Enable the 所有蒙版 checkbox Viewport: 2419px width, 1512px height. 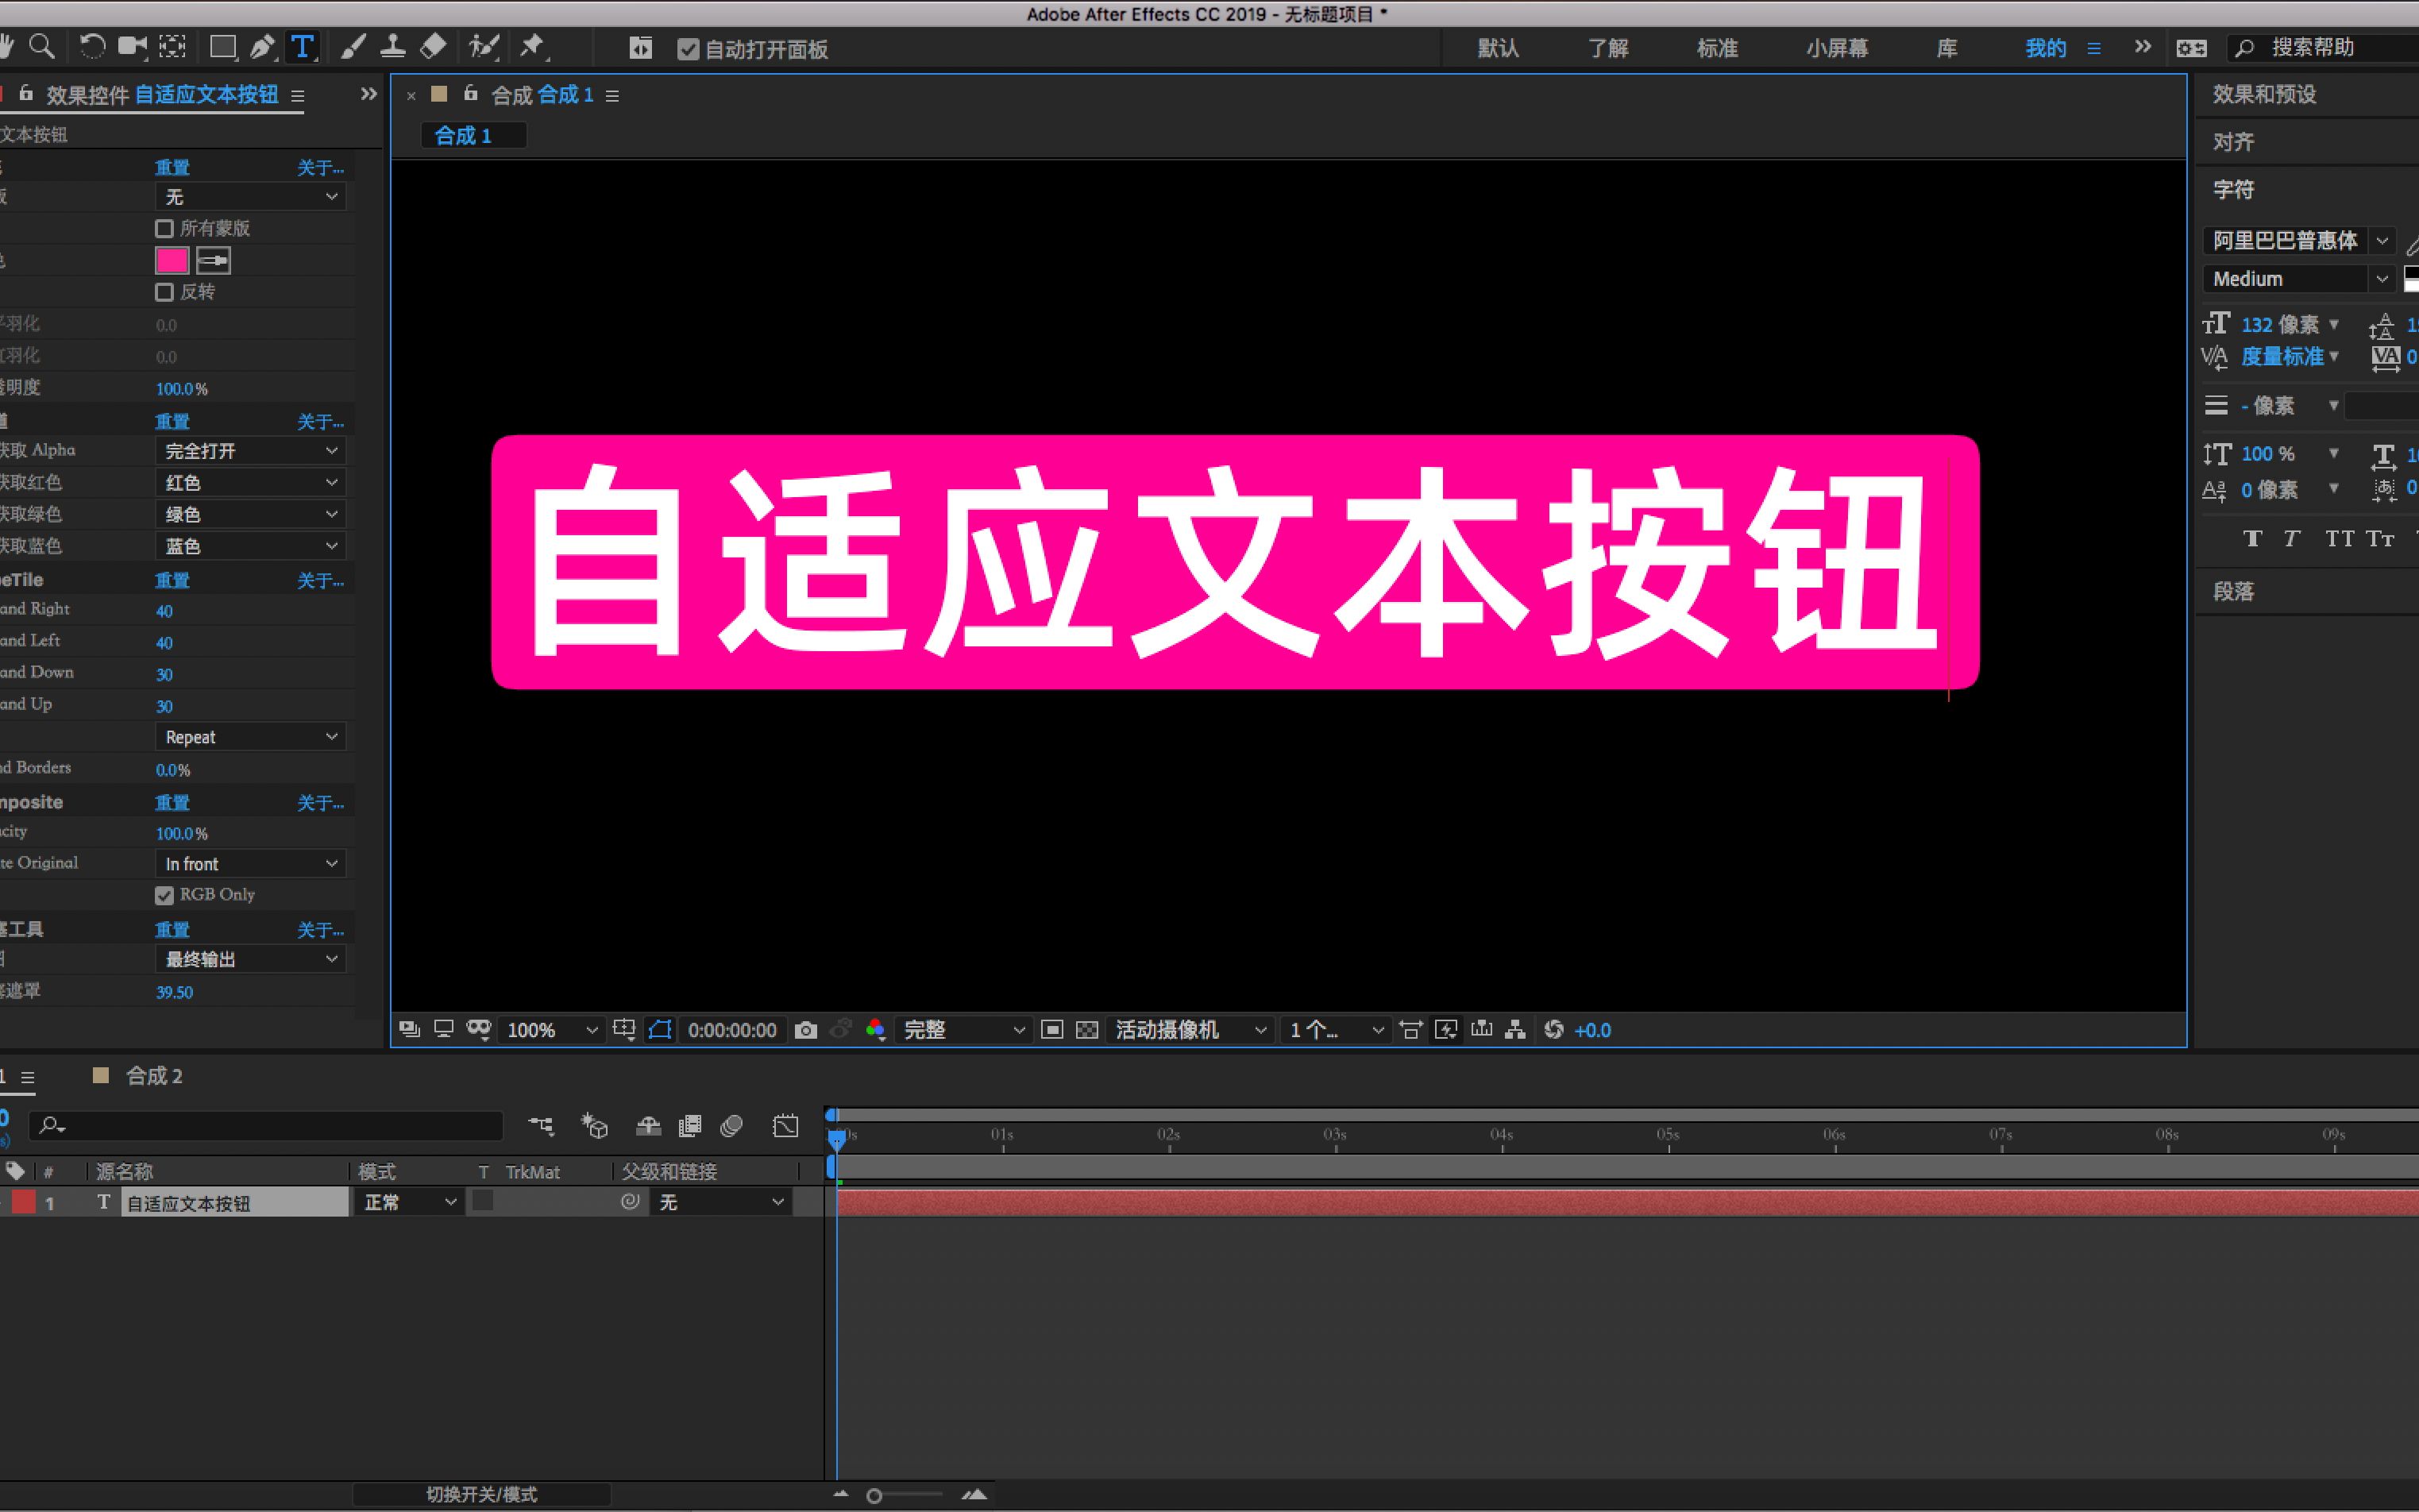(165, 229)
